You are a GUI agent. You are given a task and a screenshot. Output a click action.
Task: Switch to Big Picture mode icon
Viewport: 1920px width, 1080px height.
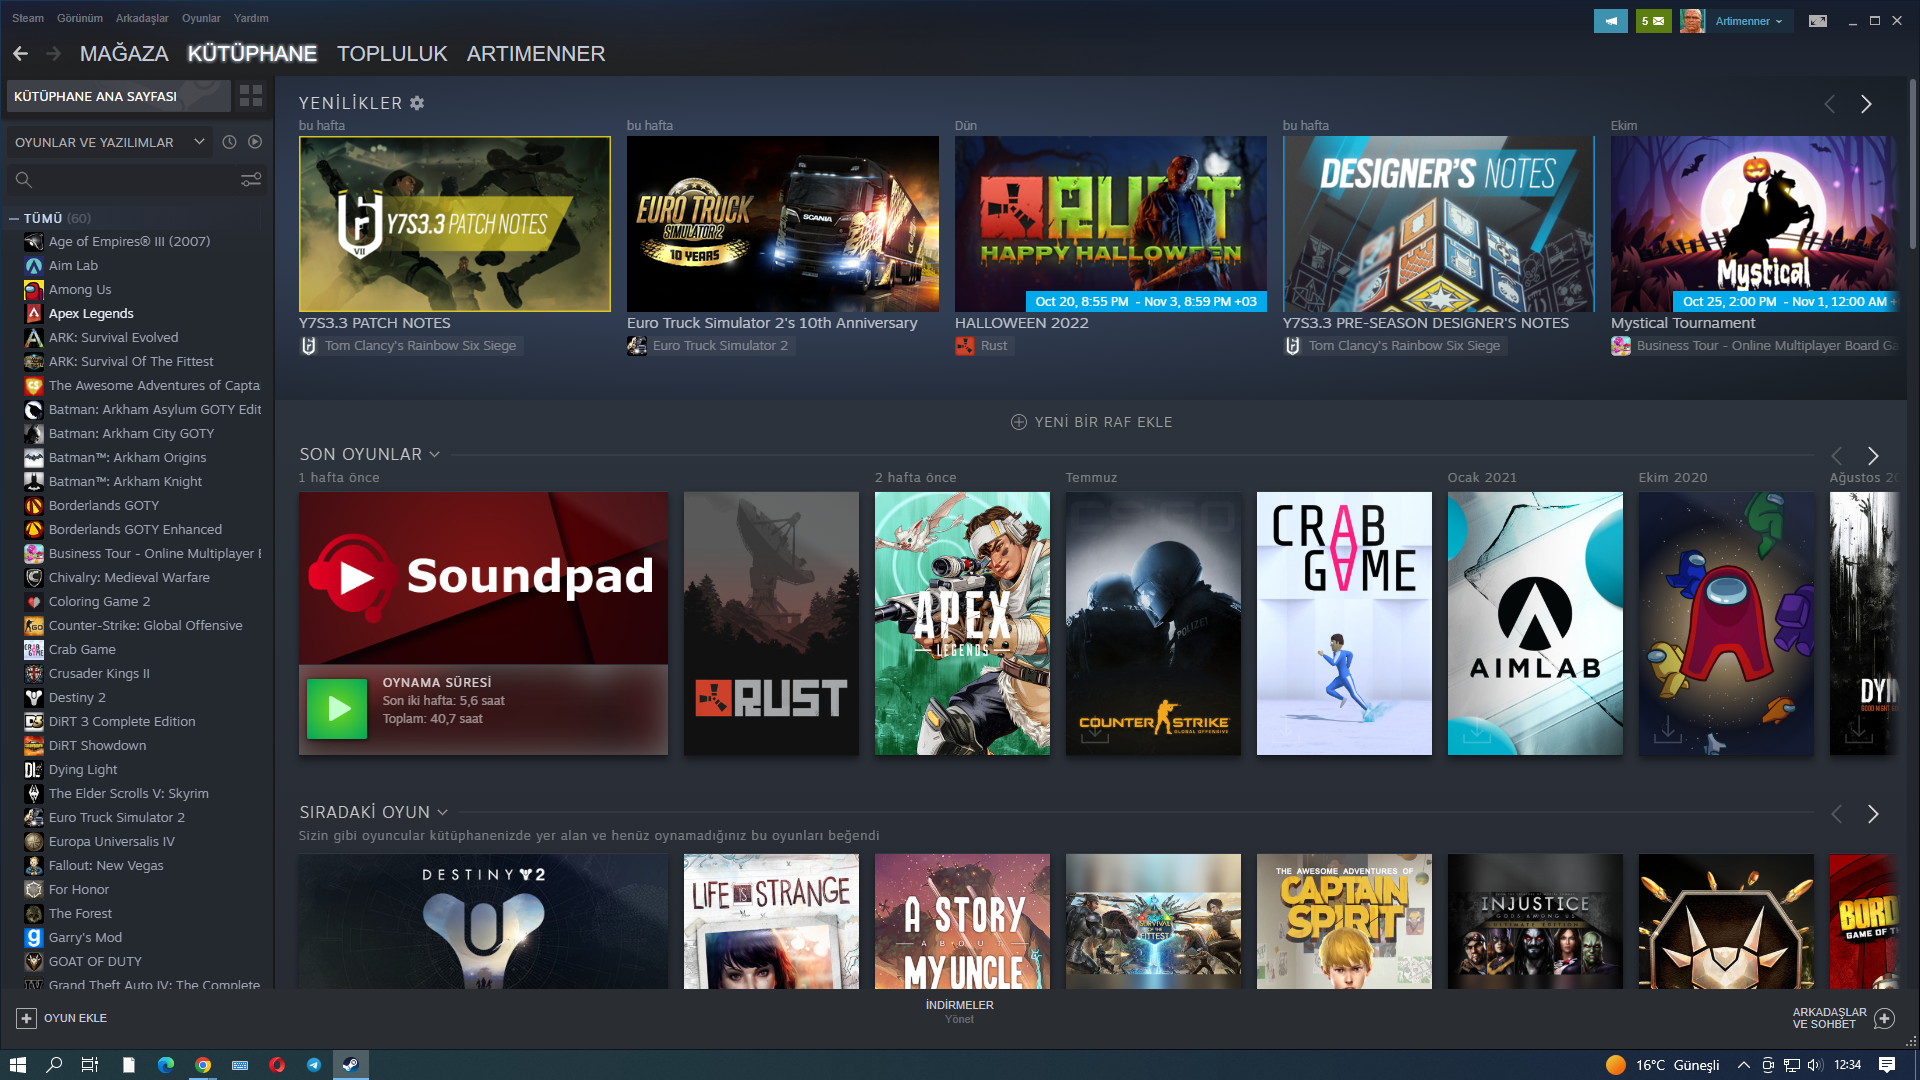pos(1818,21)
